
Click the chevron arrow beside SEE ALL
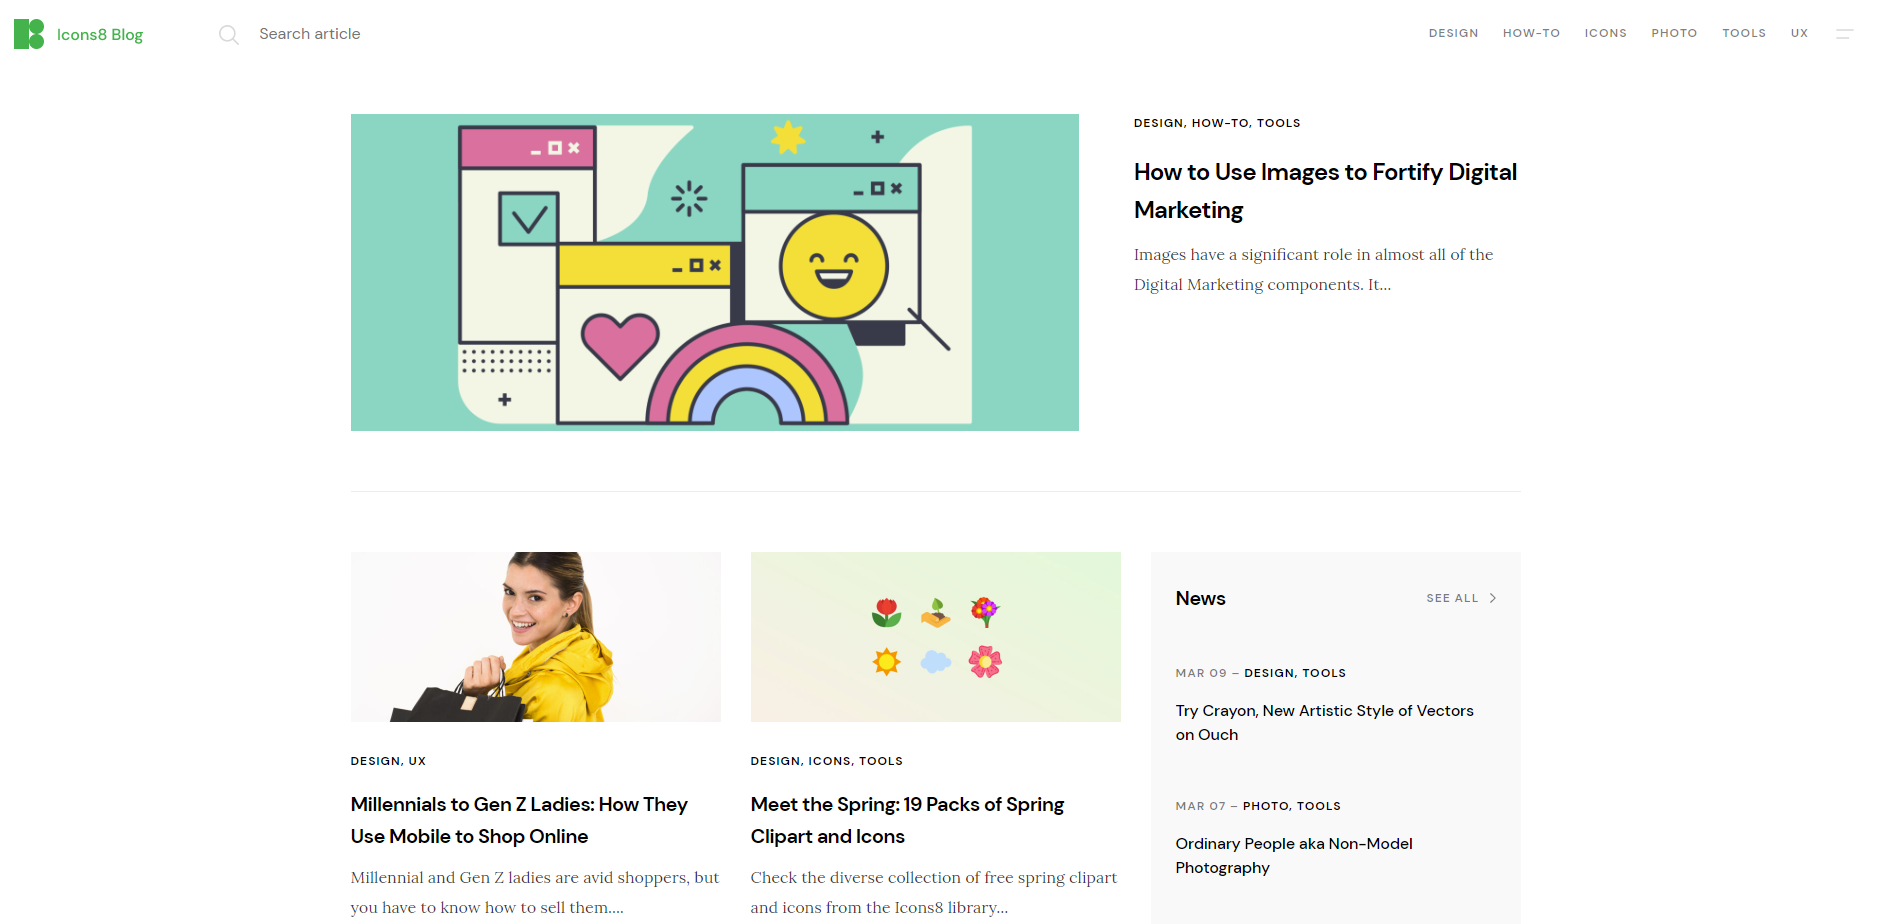[x=1493, y=598]
